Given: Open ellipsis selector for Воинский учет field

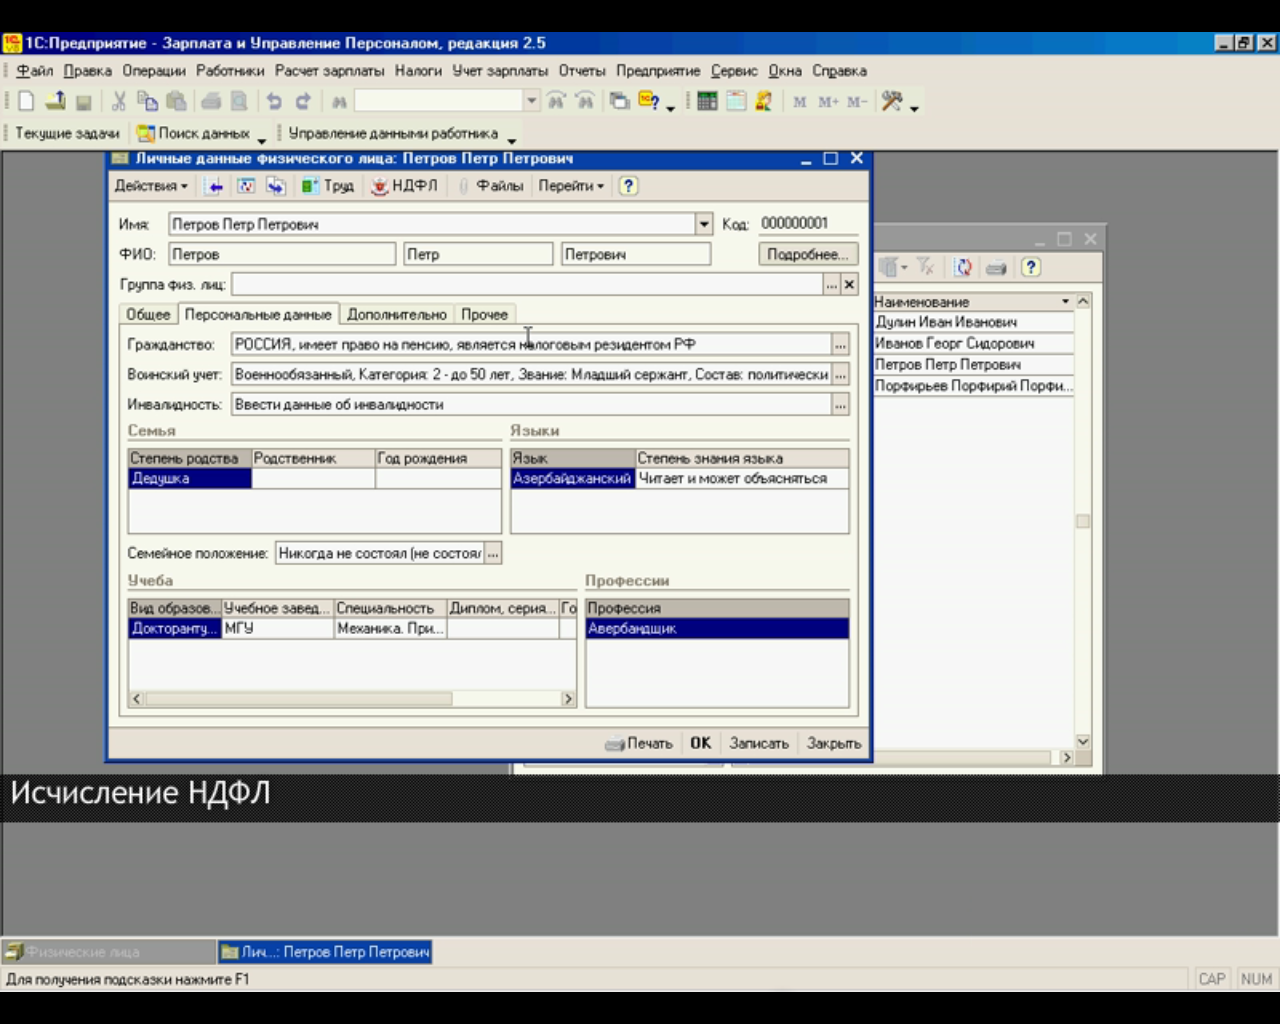Looking at the screenshot, I should click(x=840, y=375).
